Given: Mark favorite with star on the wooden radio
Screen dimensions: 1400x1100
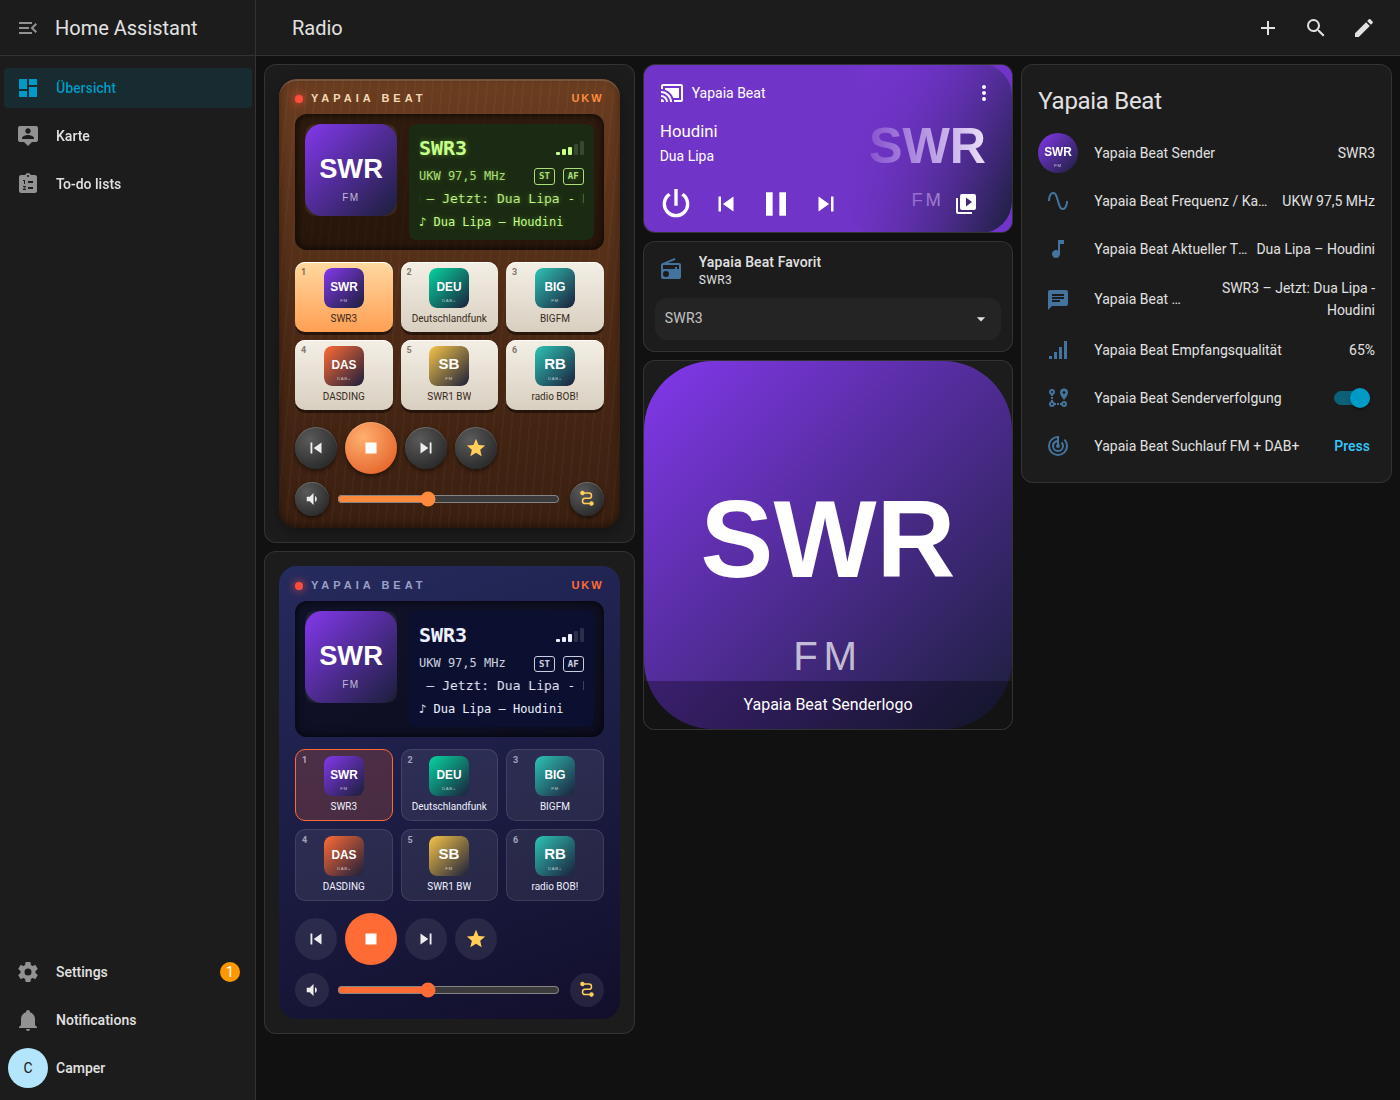Looking at the screenshot, I should [476, 448].
